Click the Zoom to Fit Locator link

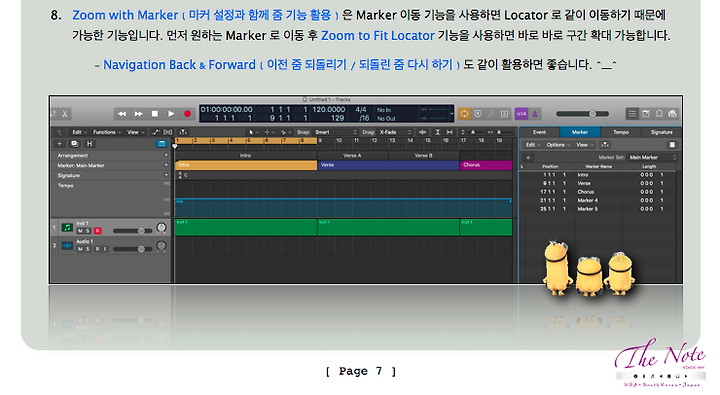point(377,35)
